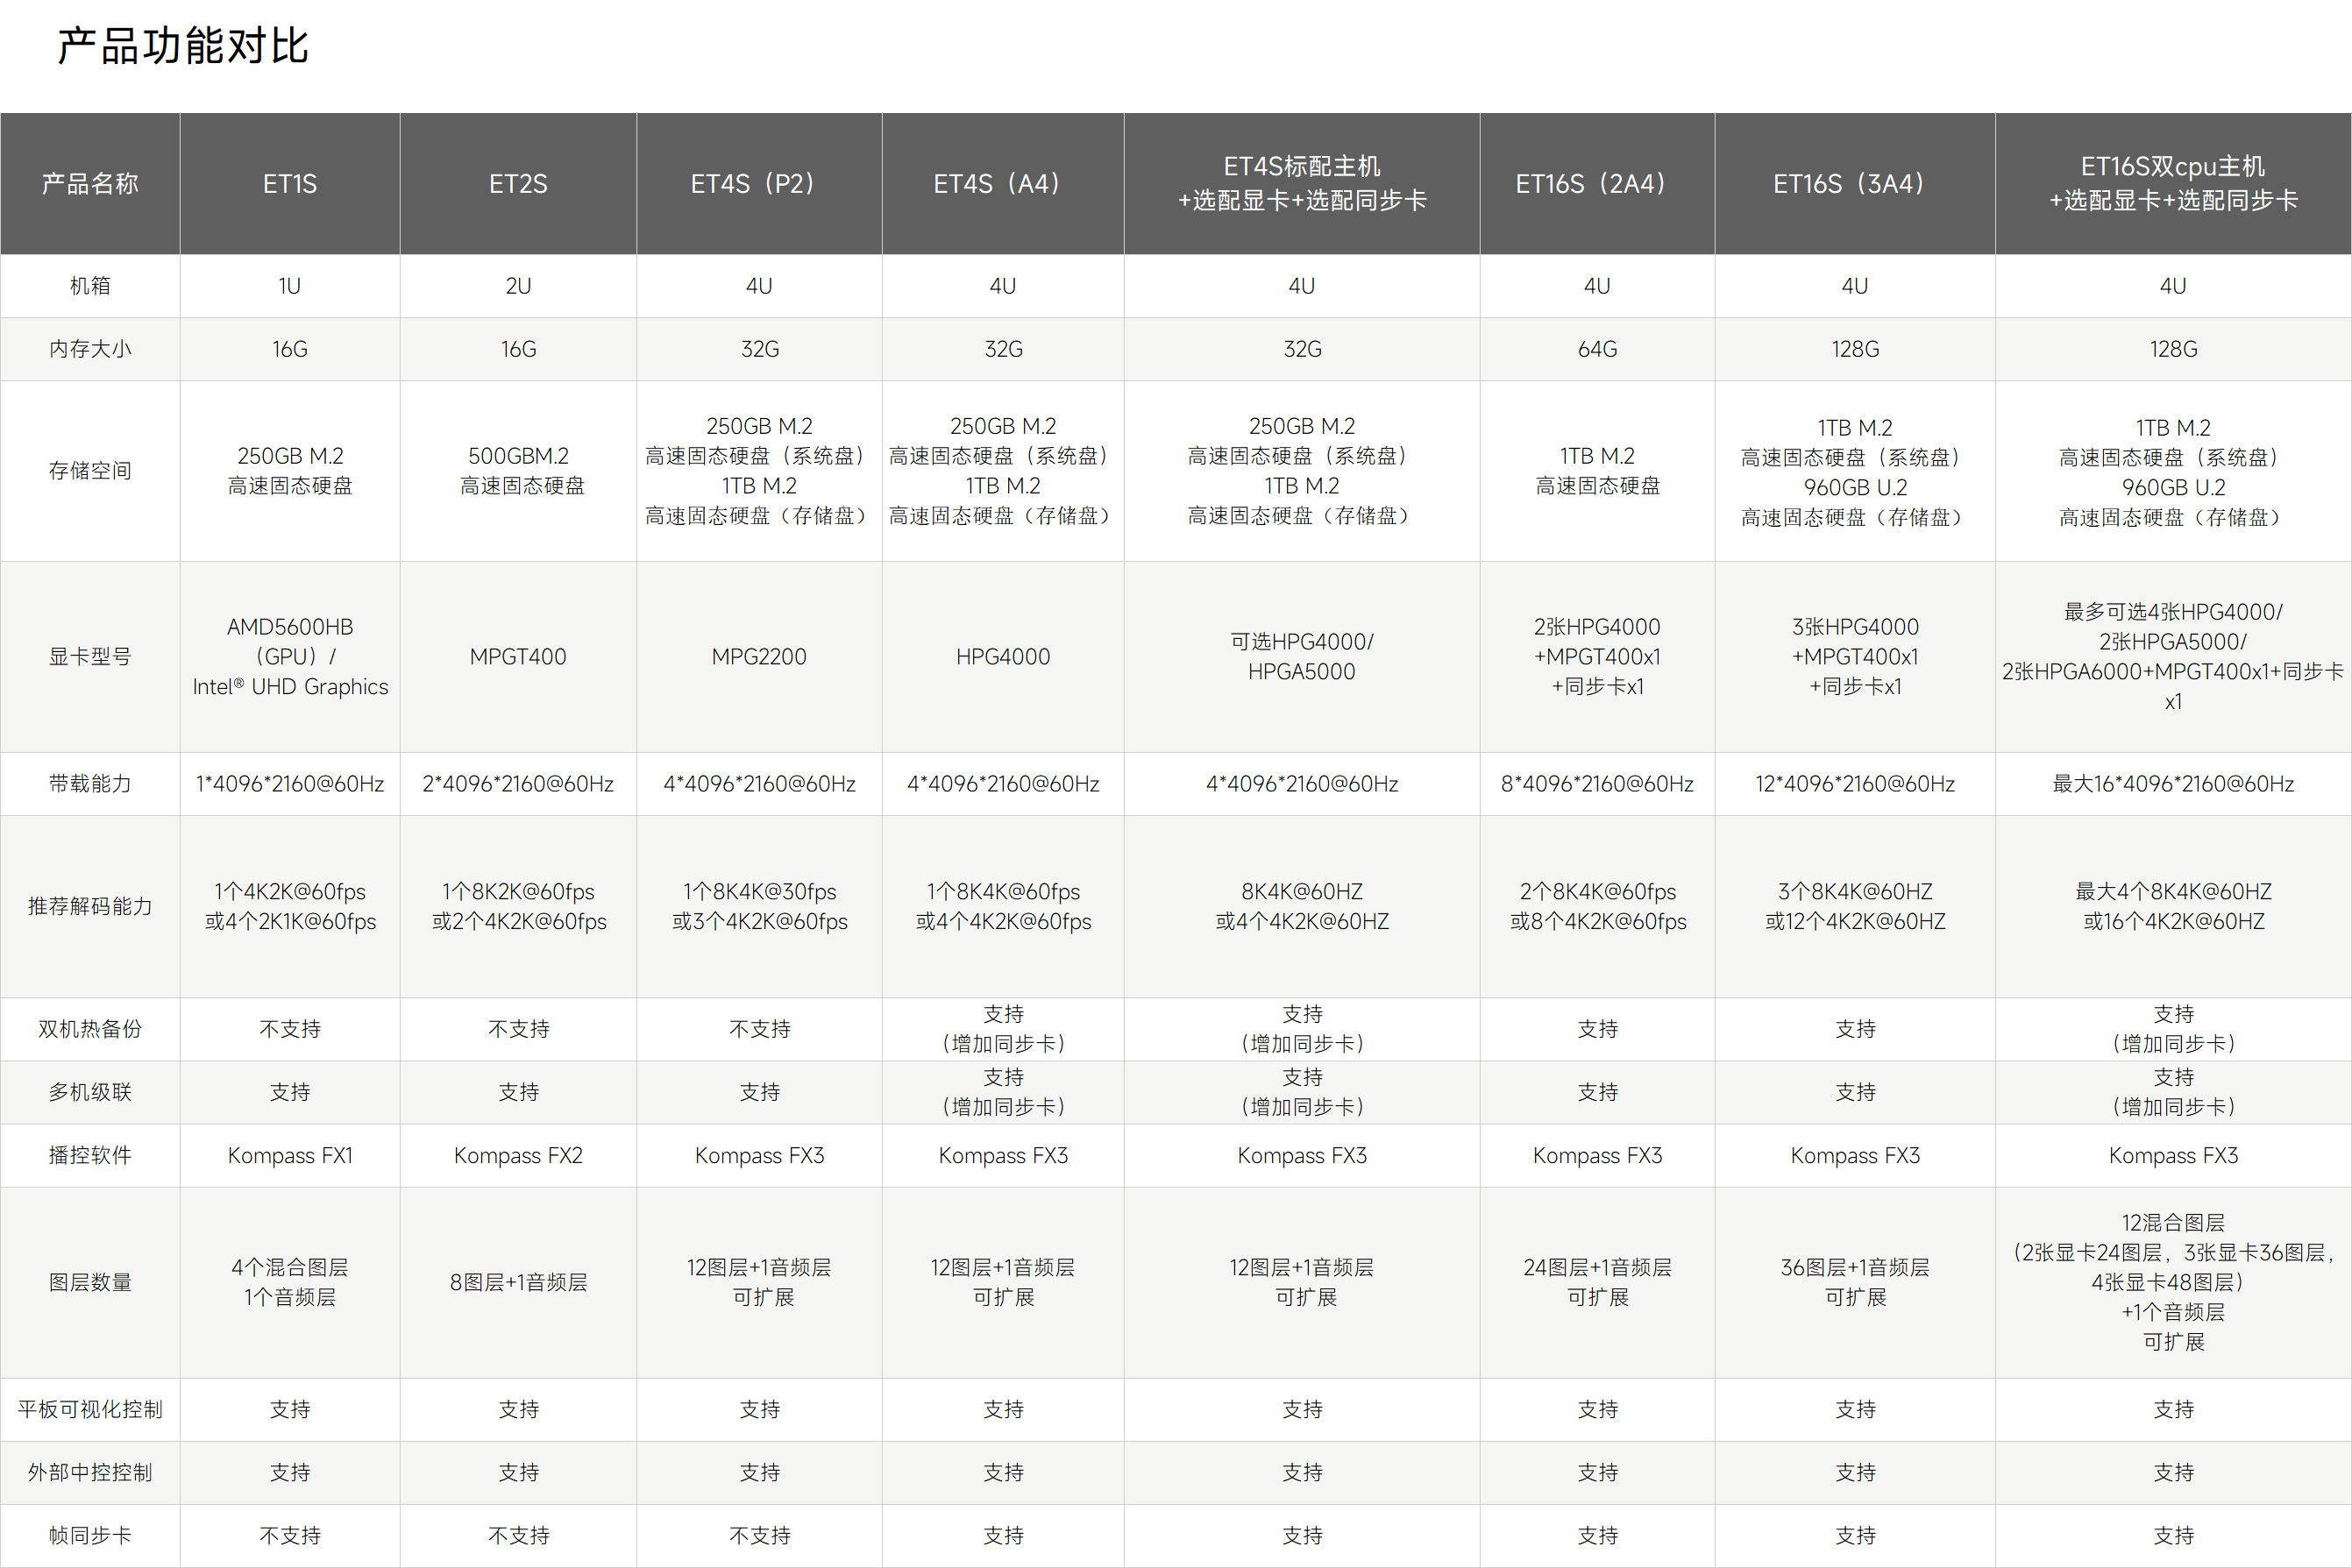Image resolution: width=2352 pixels, height=1568 pixels.
Task: Select the 显卡型号 row label
Action: 90,657
